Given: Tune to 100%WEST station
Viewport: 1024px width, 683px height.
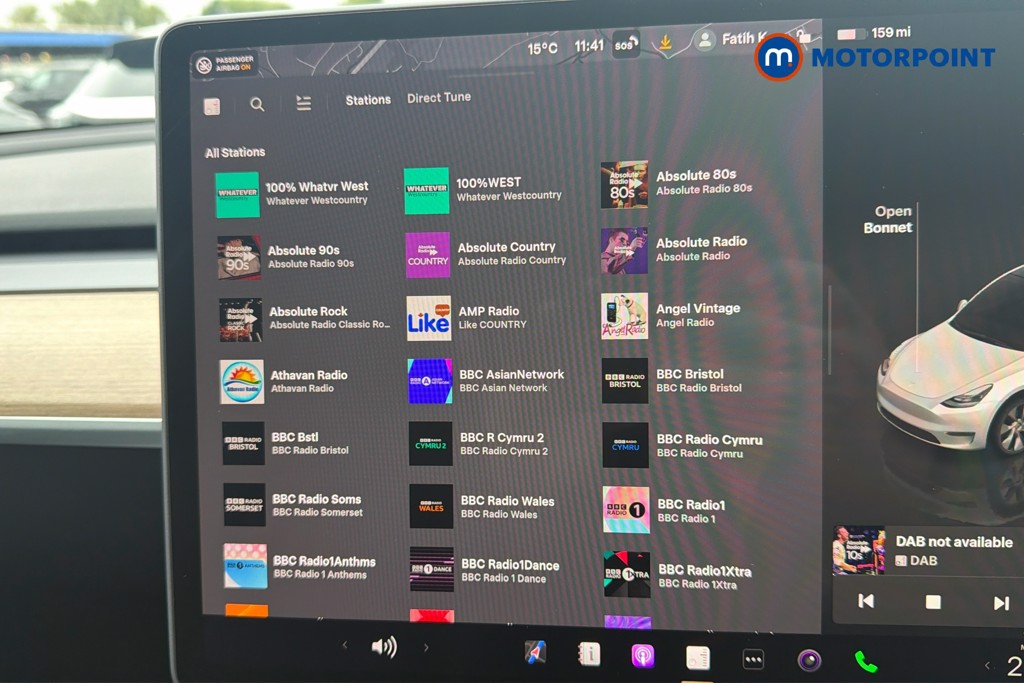Looking at the screenshot, I should 483,190.
